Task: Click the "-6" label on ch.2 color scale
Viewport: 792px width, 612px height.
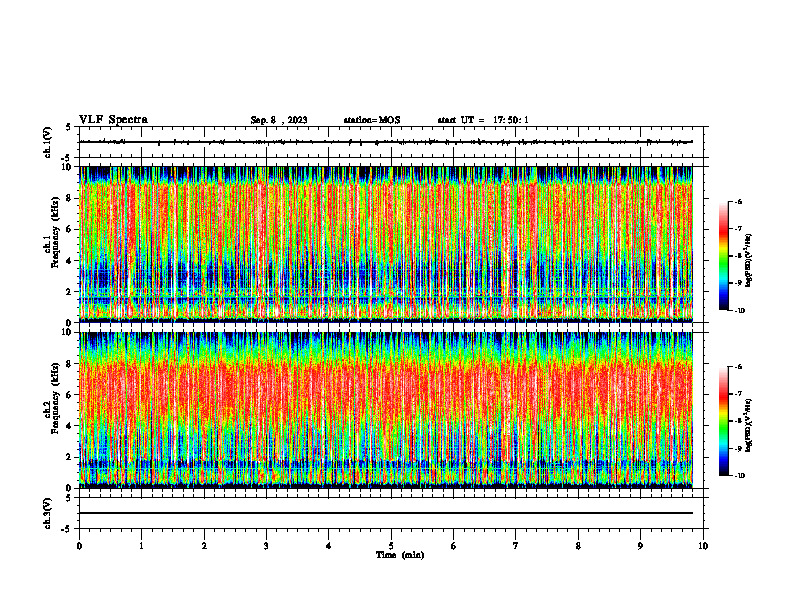Action: (x=739, y=367)
